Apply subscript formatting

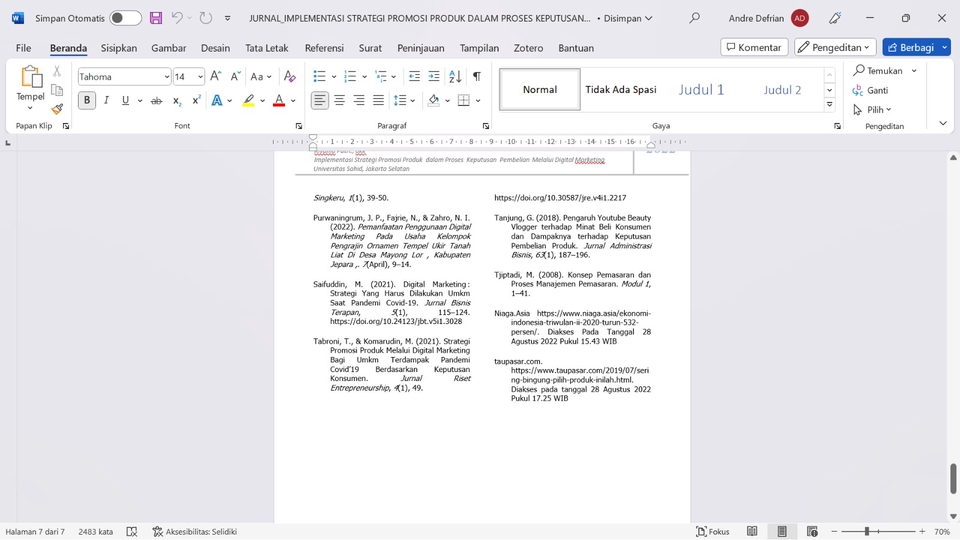pyautogui.click(x=176, y=100)
